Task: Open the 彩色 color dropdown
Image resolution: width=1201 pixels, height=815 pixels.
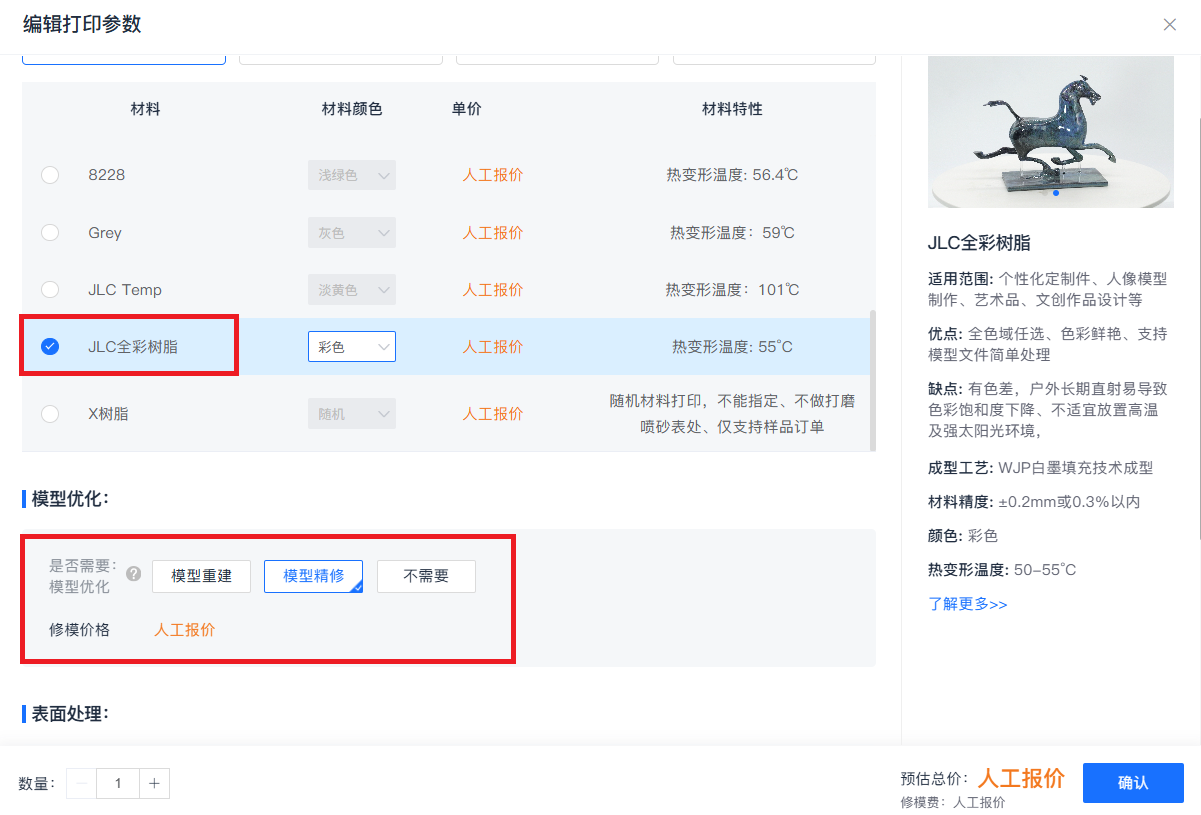Action: pos(352,347)
